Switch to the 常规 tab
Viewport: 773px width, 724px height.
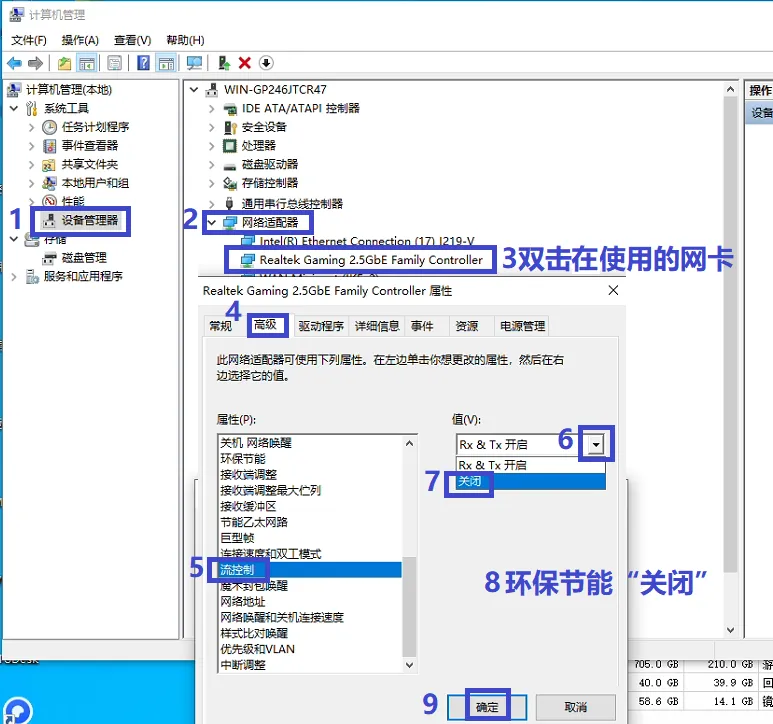pos(220,326)
